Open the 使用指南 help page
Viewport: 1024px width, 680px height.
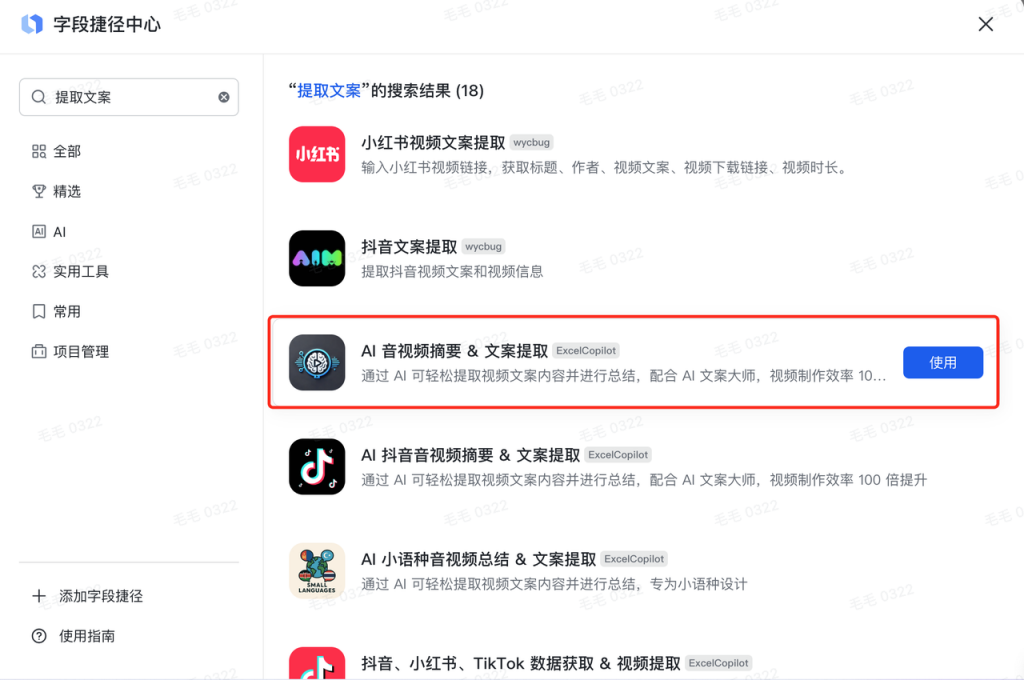click(x=87, y=636)
